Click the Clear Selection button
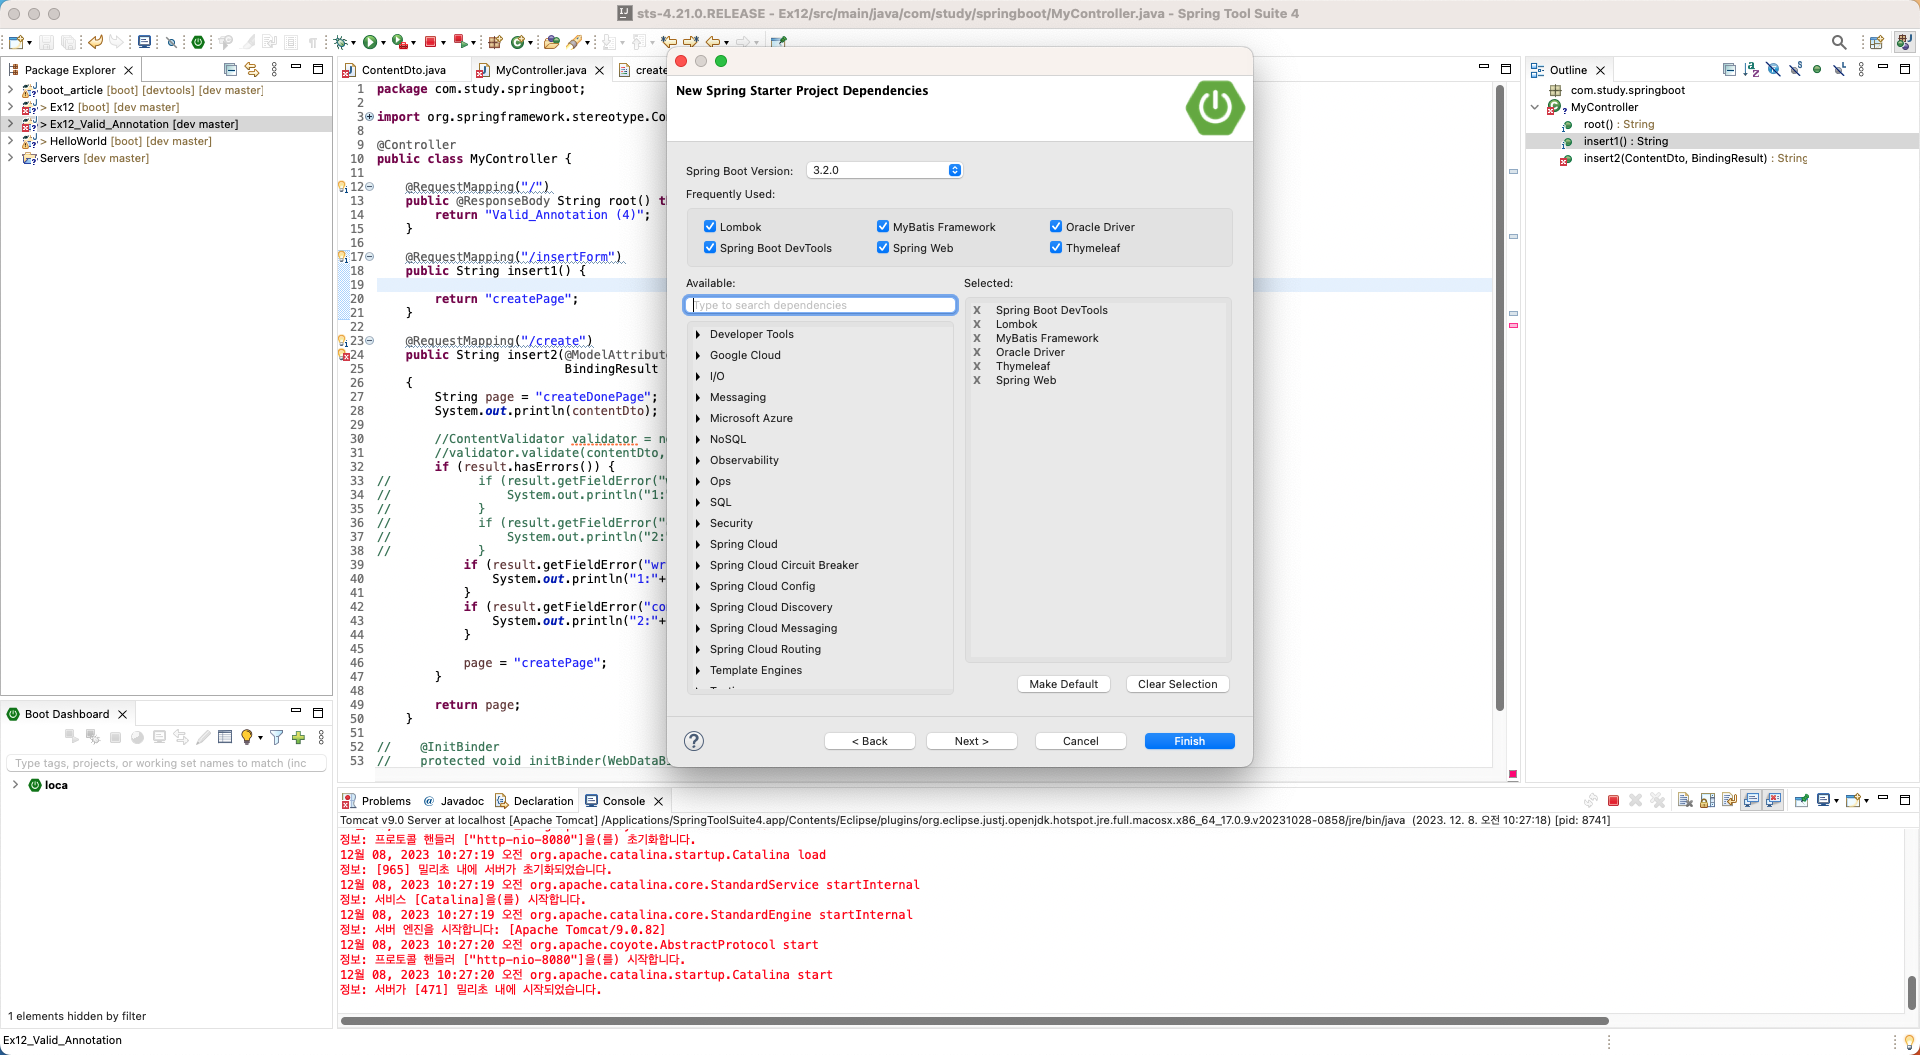 tap(1177, 684)
